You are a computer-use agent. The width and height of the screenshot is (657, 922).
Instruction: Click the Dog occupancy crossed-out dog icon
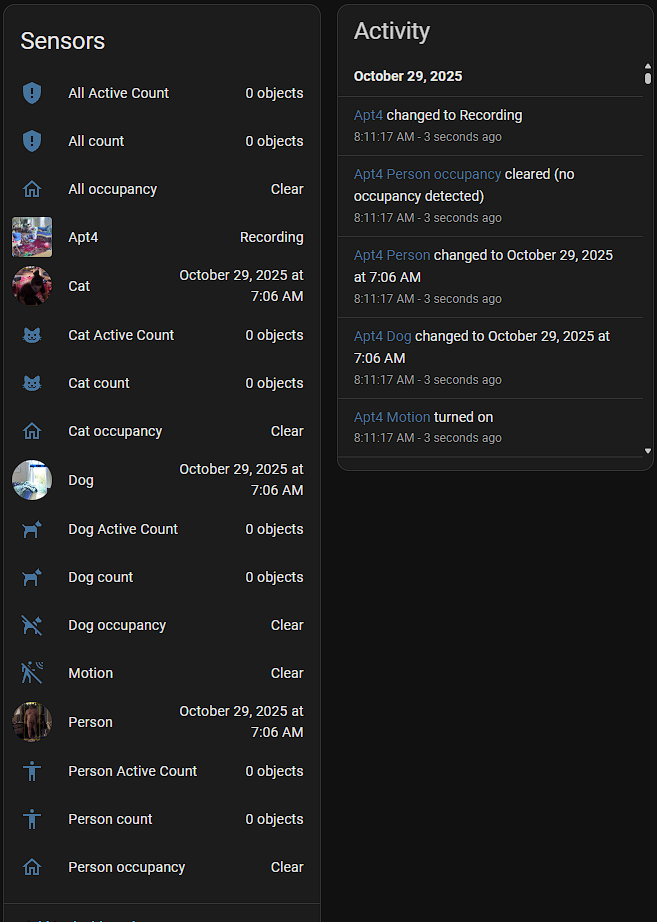point(32,625)
